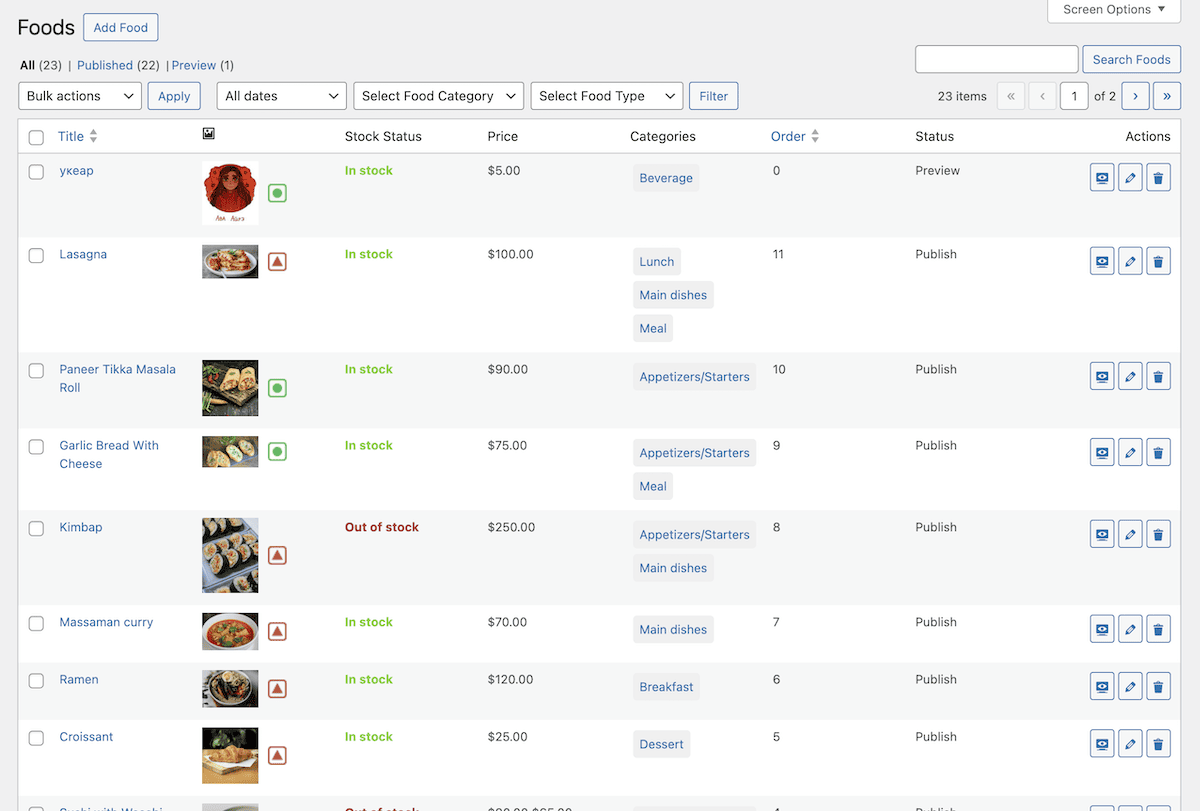Select the Kimbap row checkbox

click(36, 529)
